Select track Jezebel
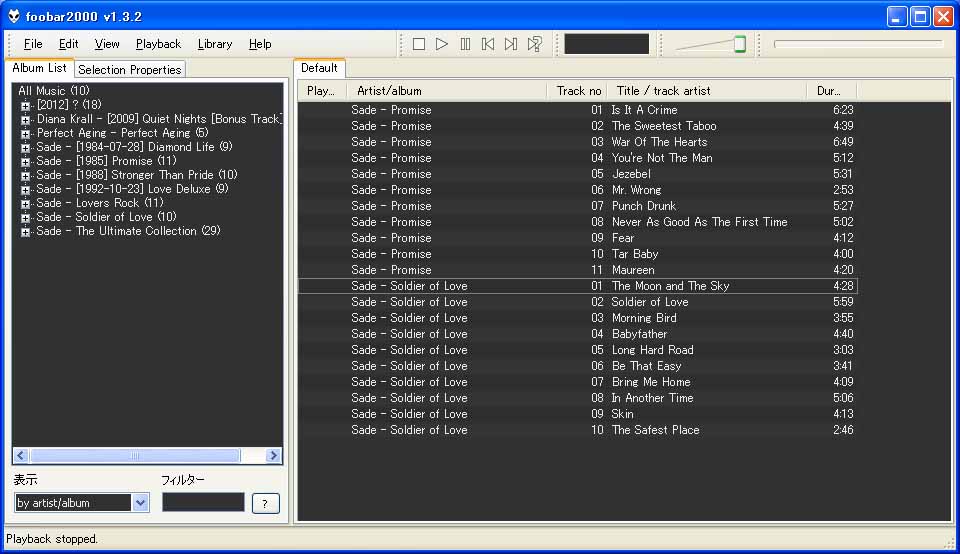 577,174
